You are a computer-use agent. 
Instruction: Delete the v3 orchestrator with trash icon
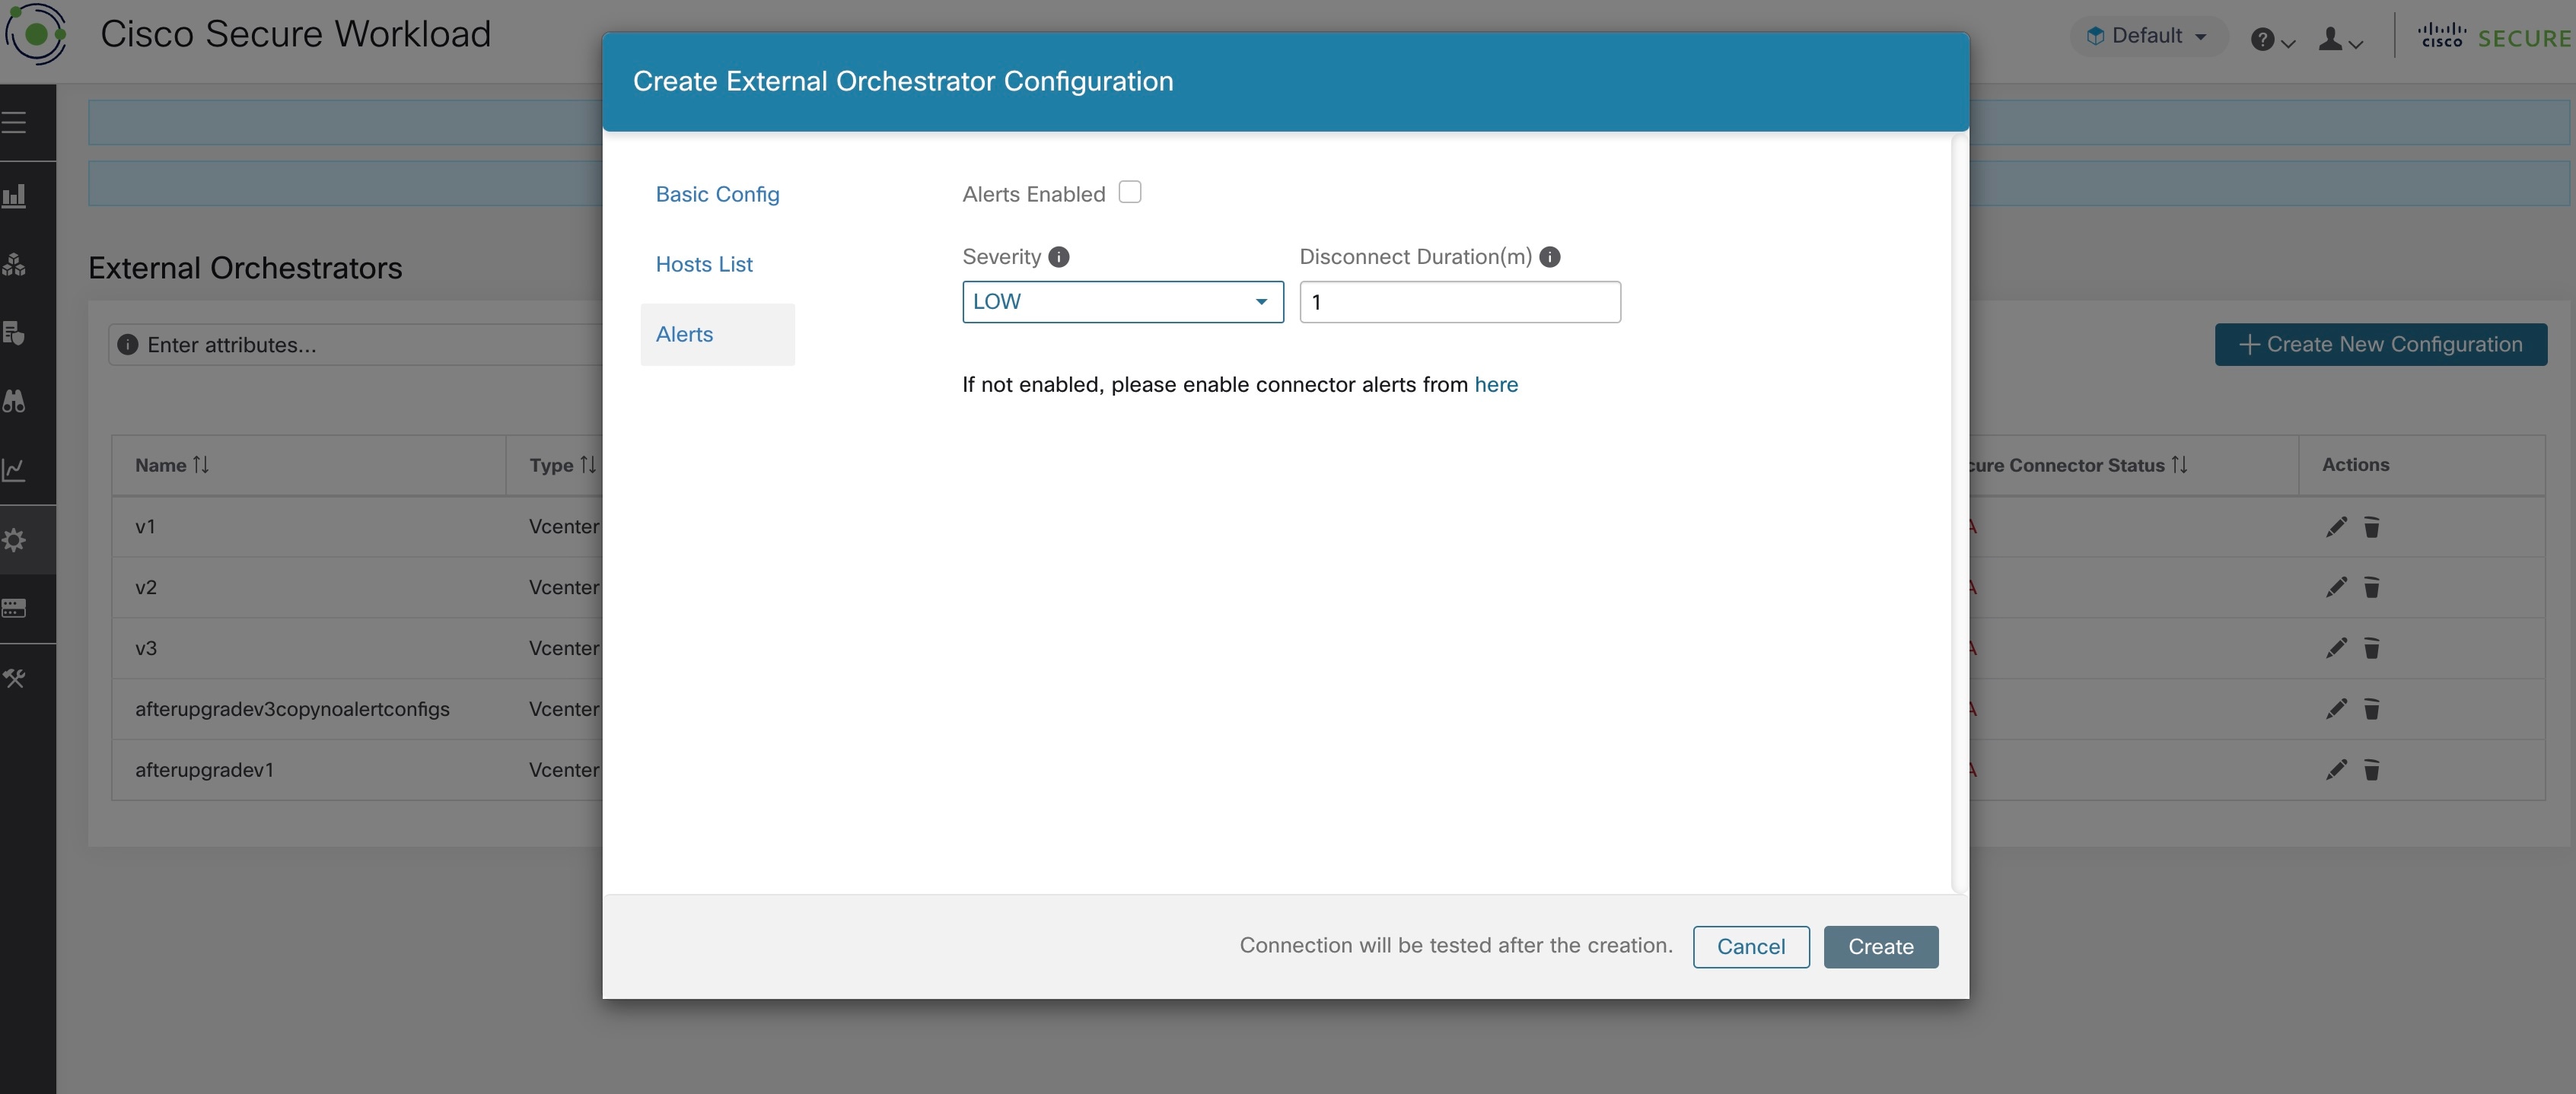click(x=2372, y=649)
